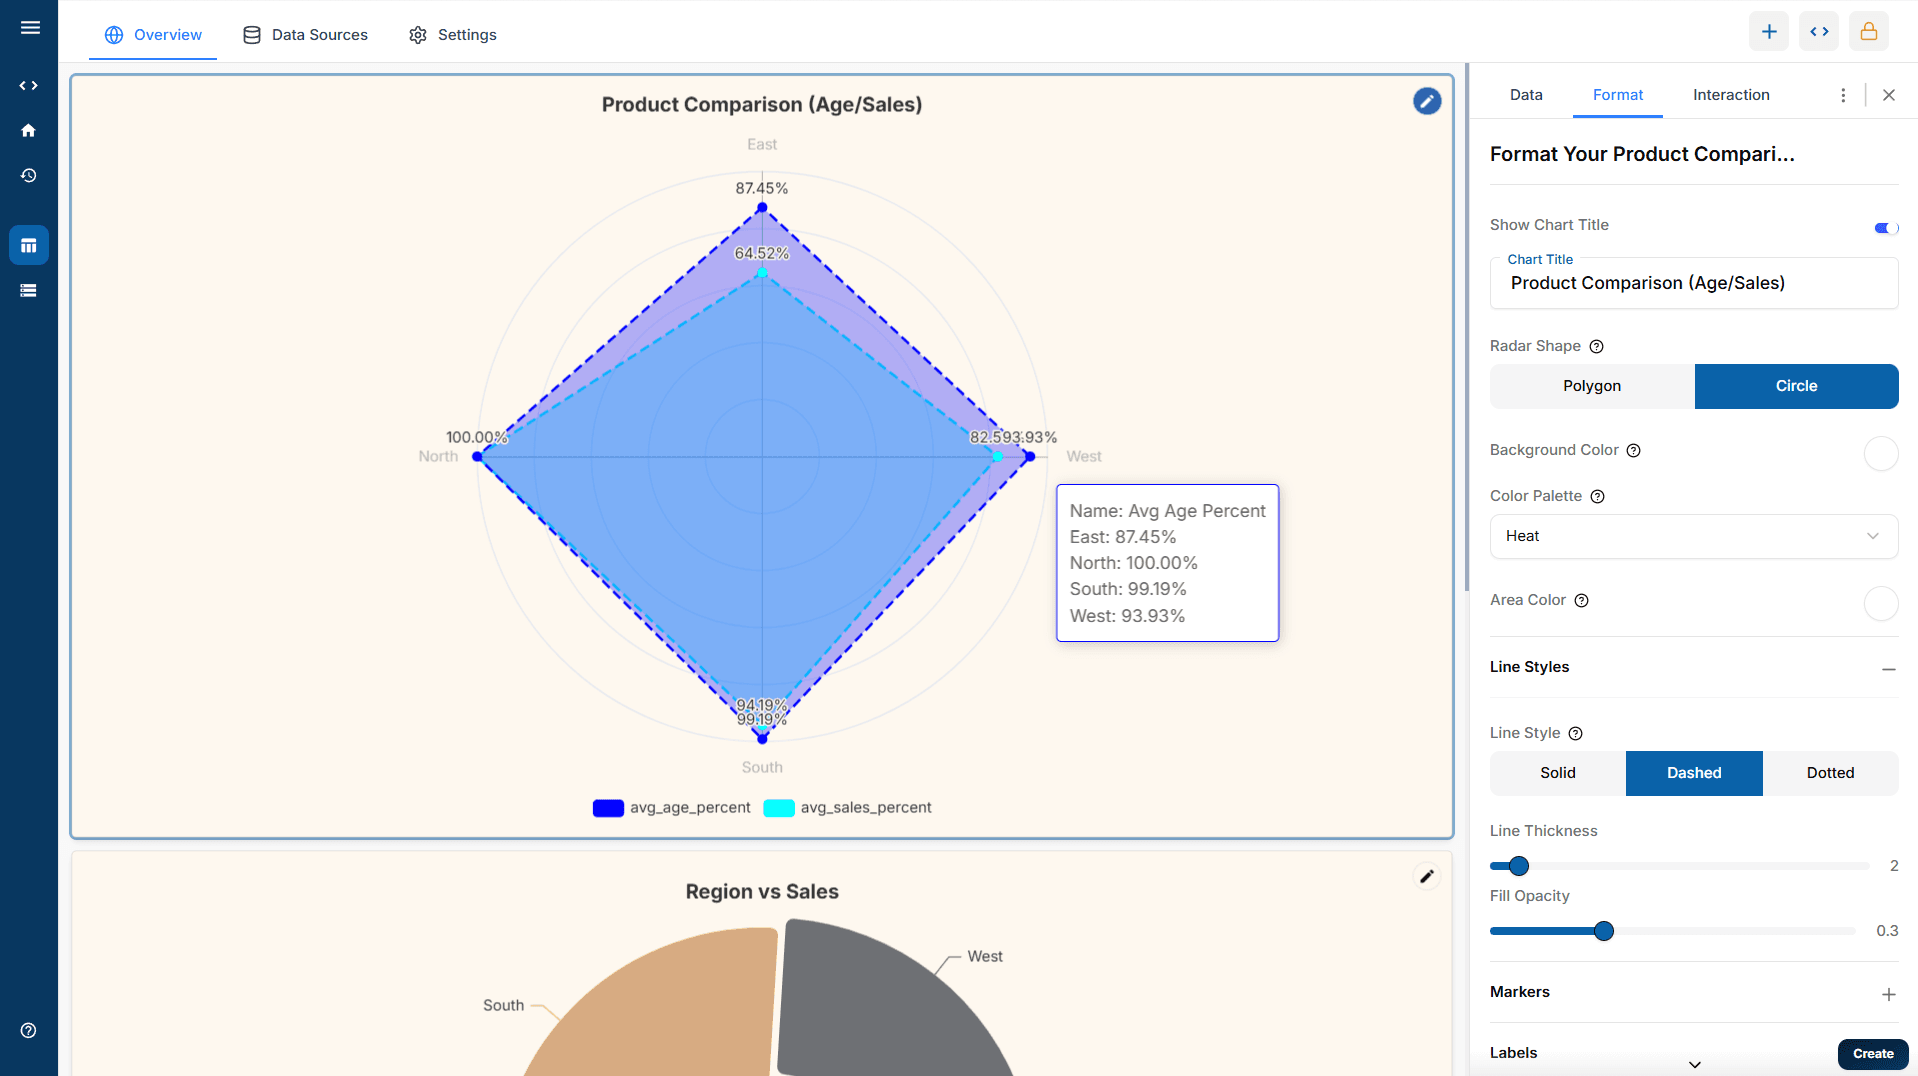Viewport: 1918px width, 1076px height.
Task: Select Polygon radar shape
Action: coord(1592,386)
